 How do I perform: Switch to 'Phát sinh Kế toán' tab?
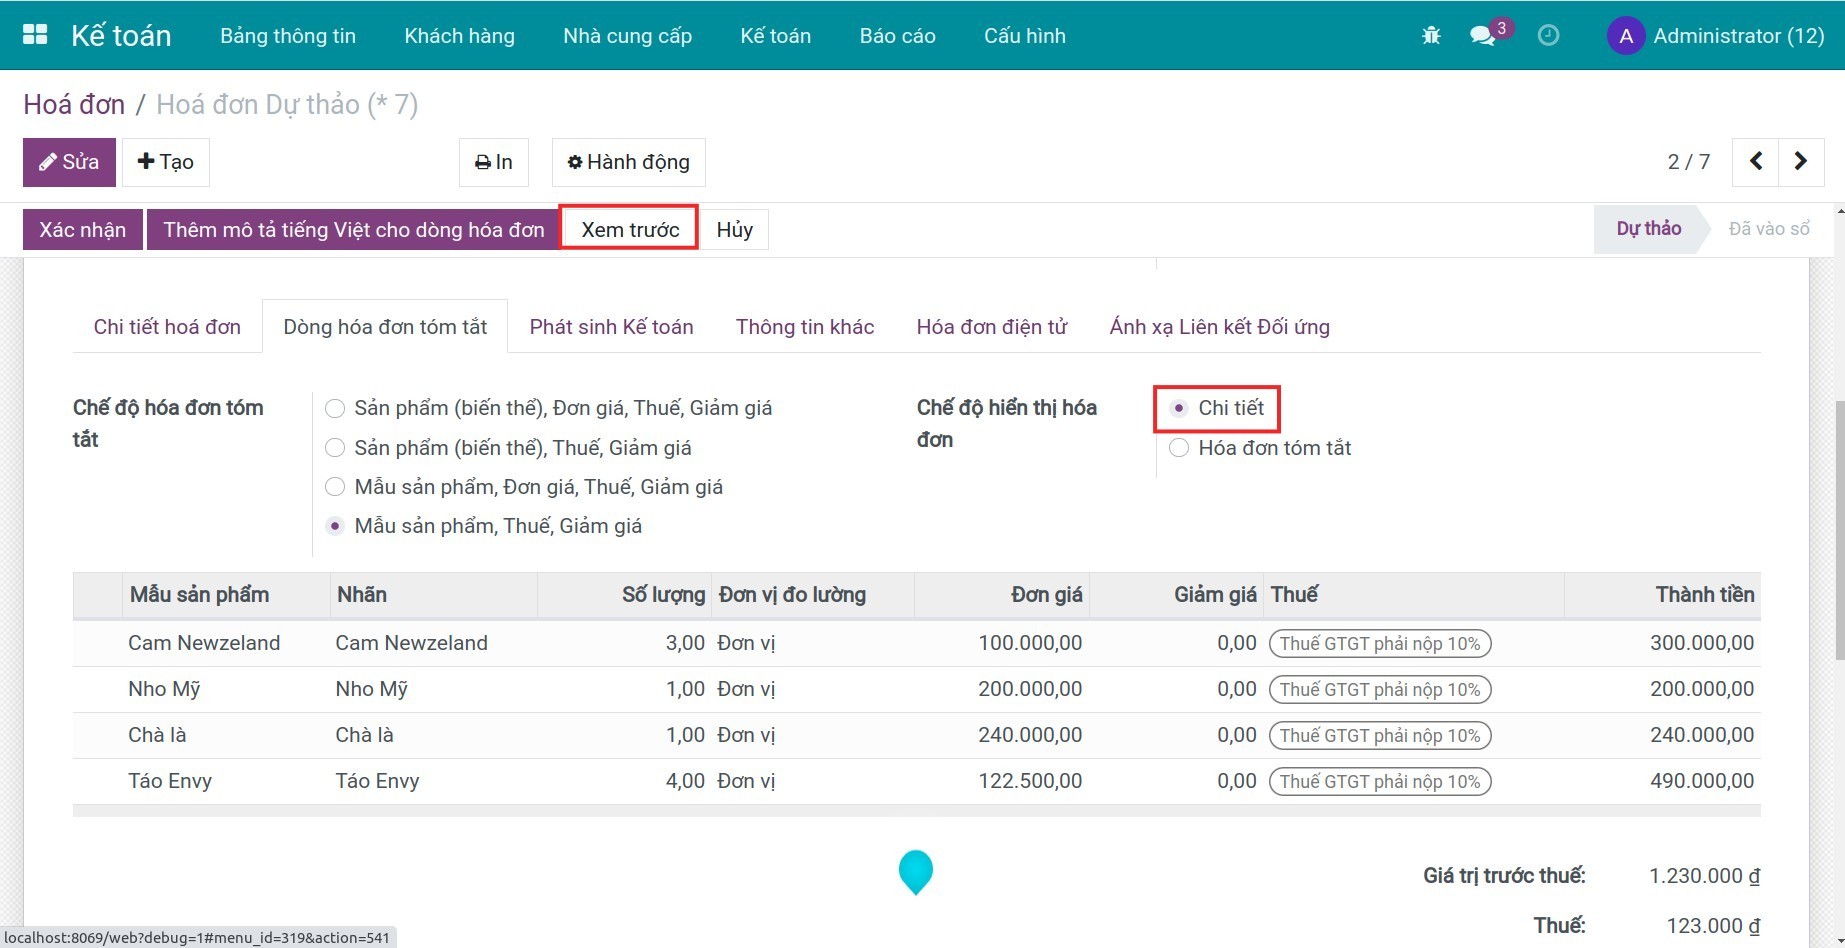point(611,327)
